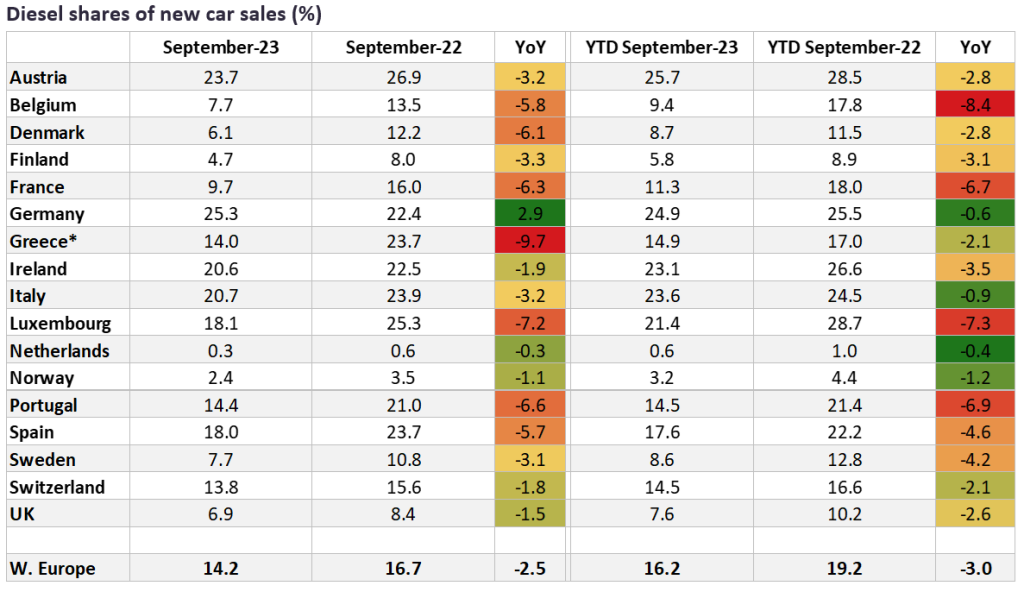Select Norway's September-23 value 2.4

[x=220, y=378]
